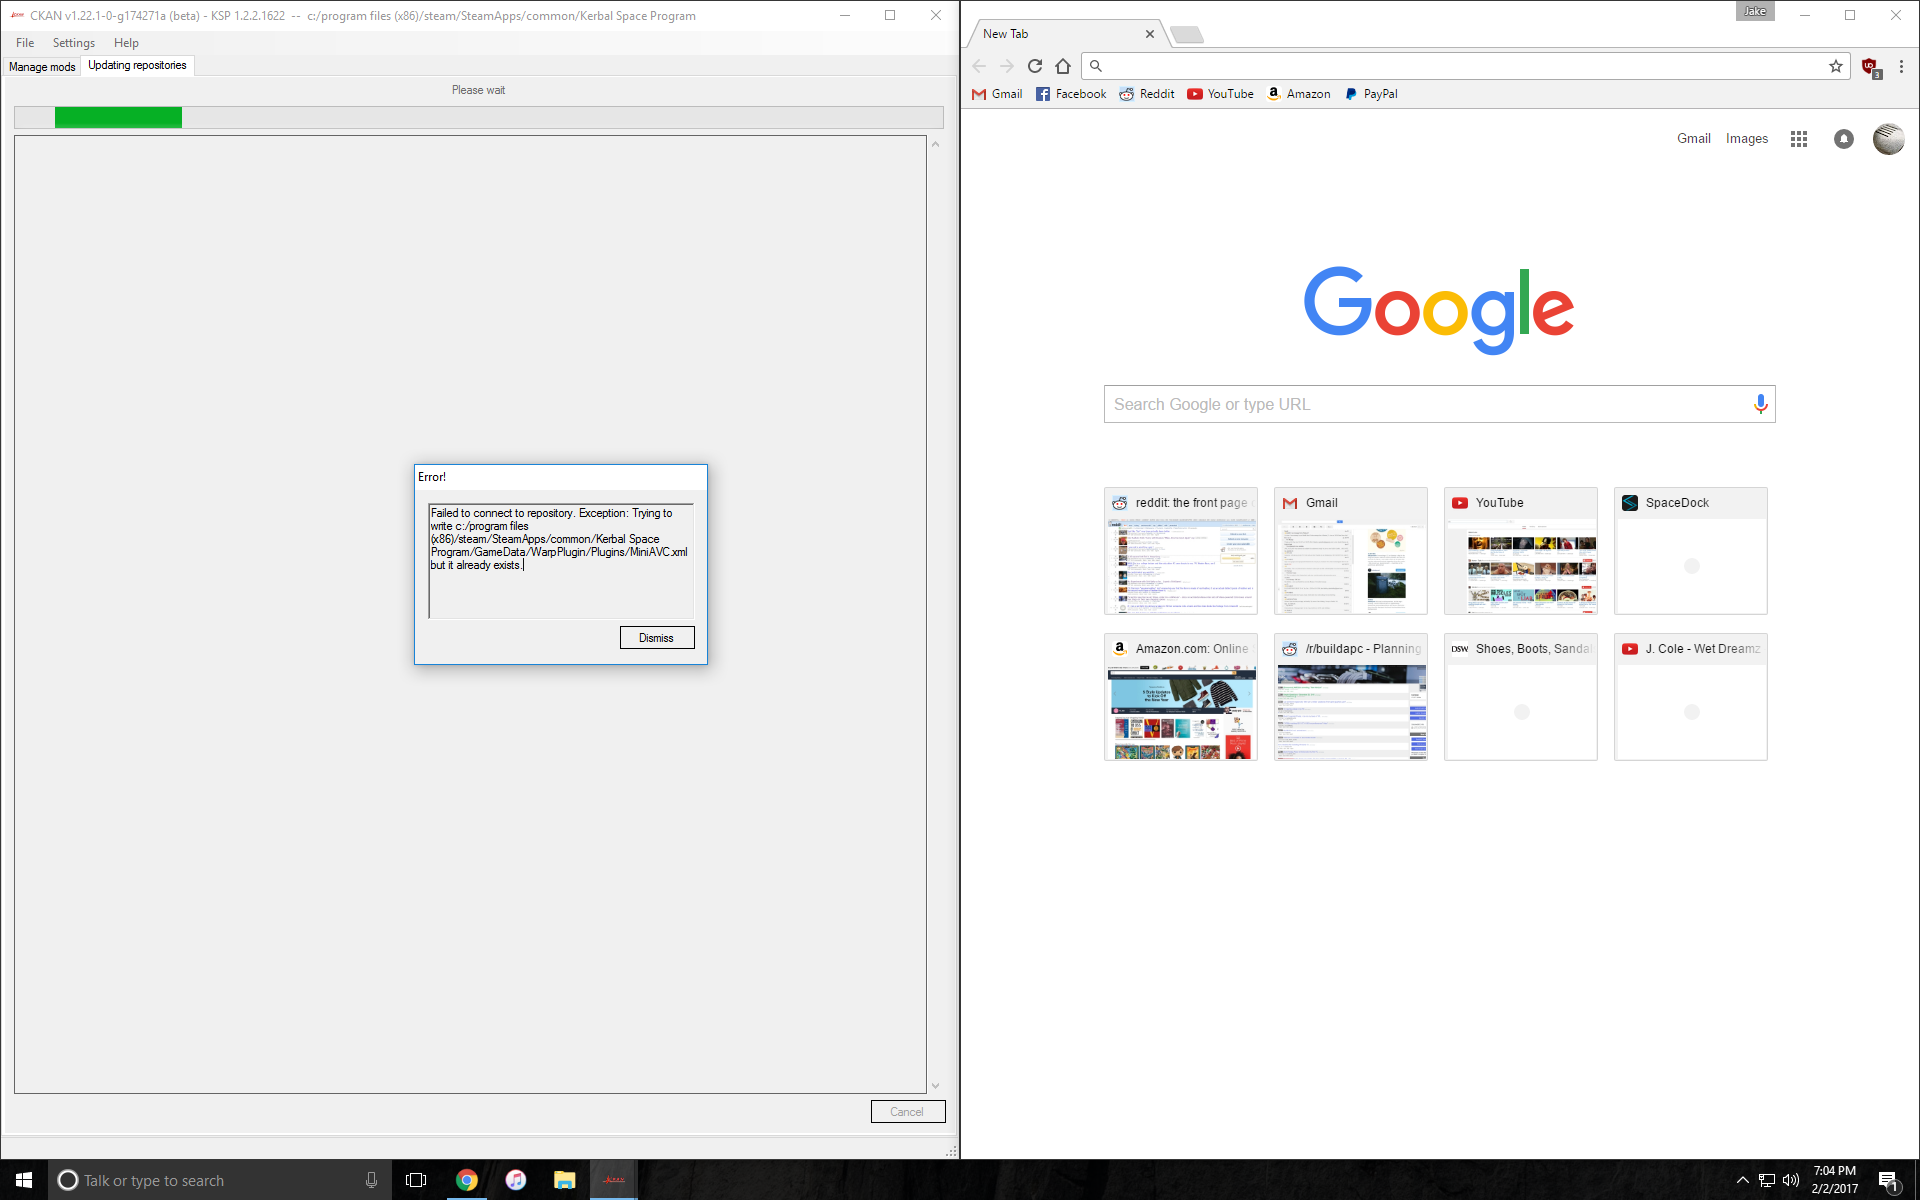Open iTunes from taskbar
The image size is (1920, 1200).
(515, 1180)
